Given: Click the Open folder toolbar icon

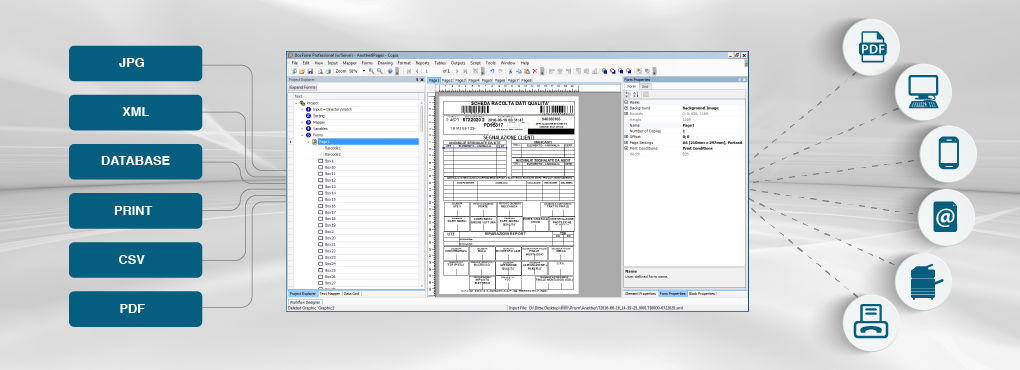Looking at the screenshot, I should tap(302, 71).
